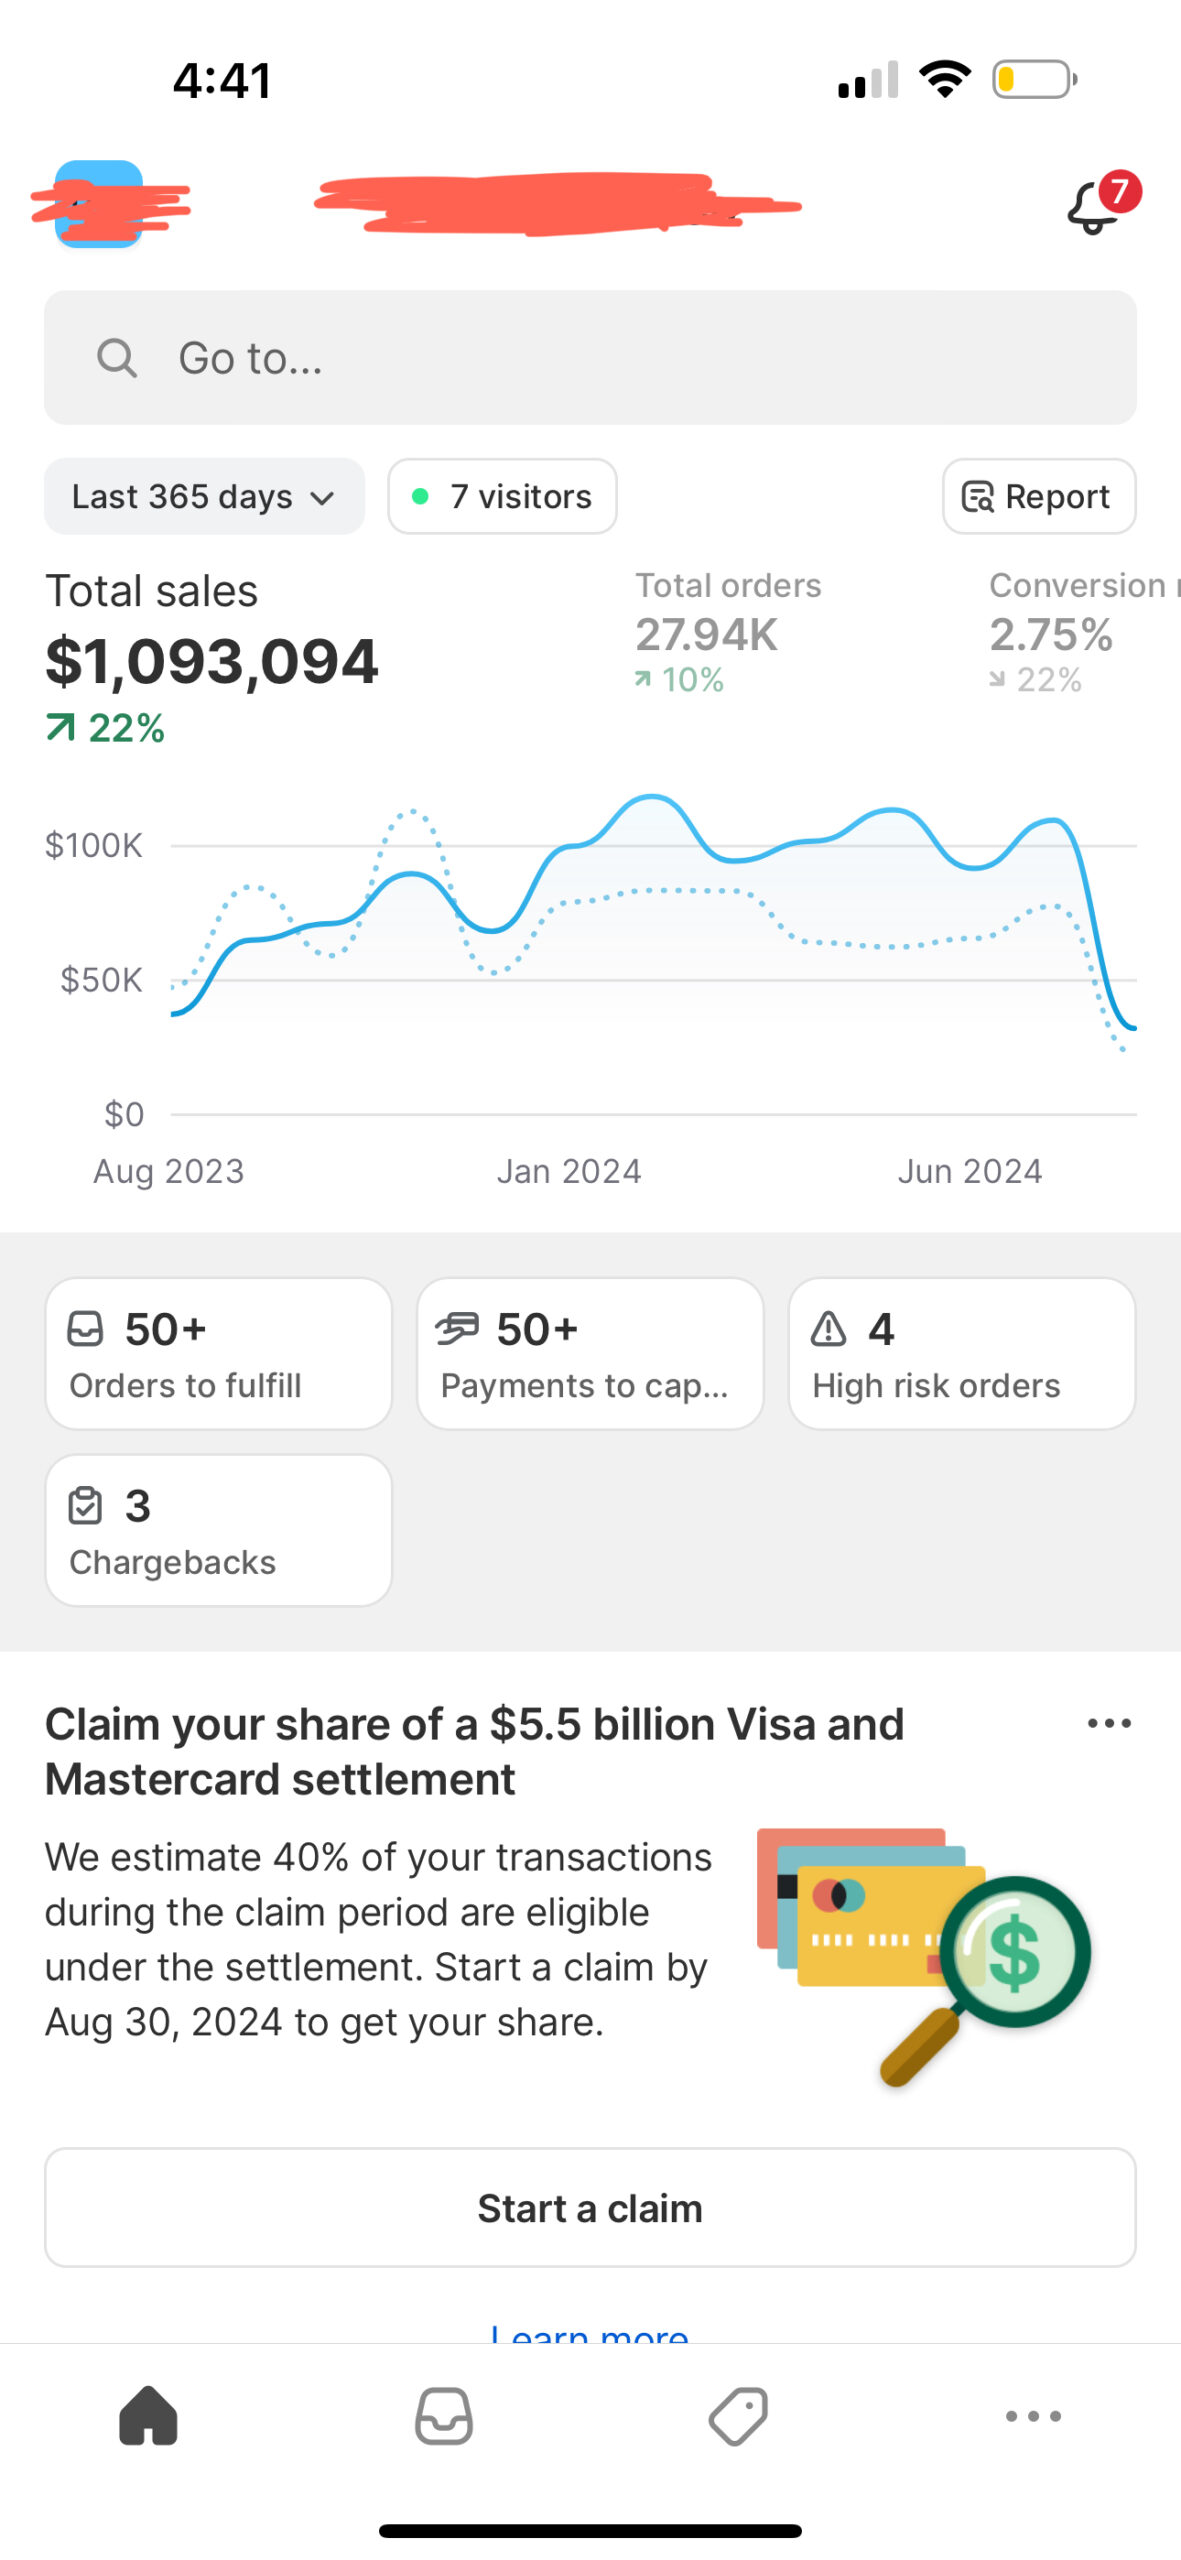1181x2560 pixels.
Task: Open 50+ Orders to fulfill card
Action: (218, 1353)
